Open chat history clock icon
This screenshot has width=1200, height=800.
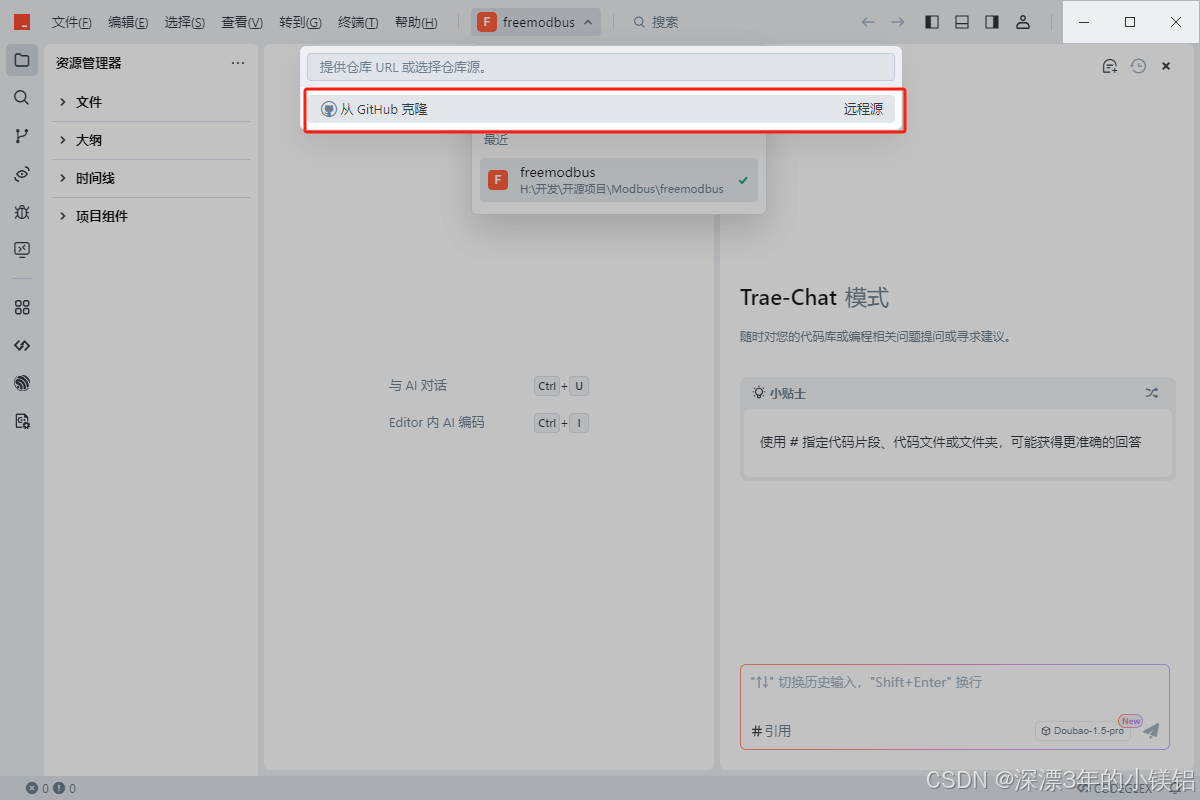coord(1138,66)
